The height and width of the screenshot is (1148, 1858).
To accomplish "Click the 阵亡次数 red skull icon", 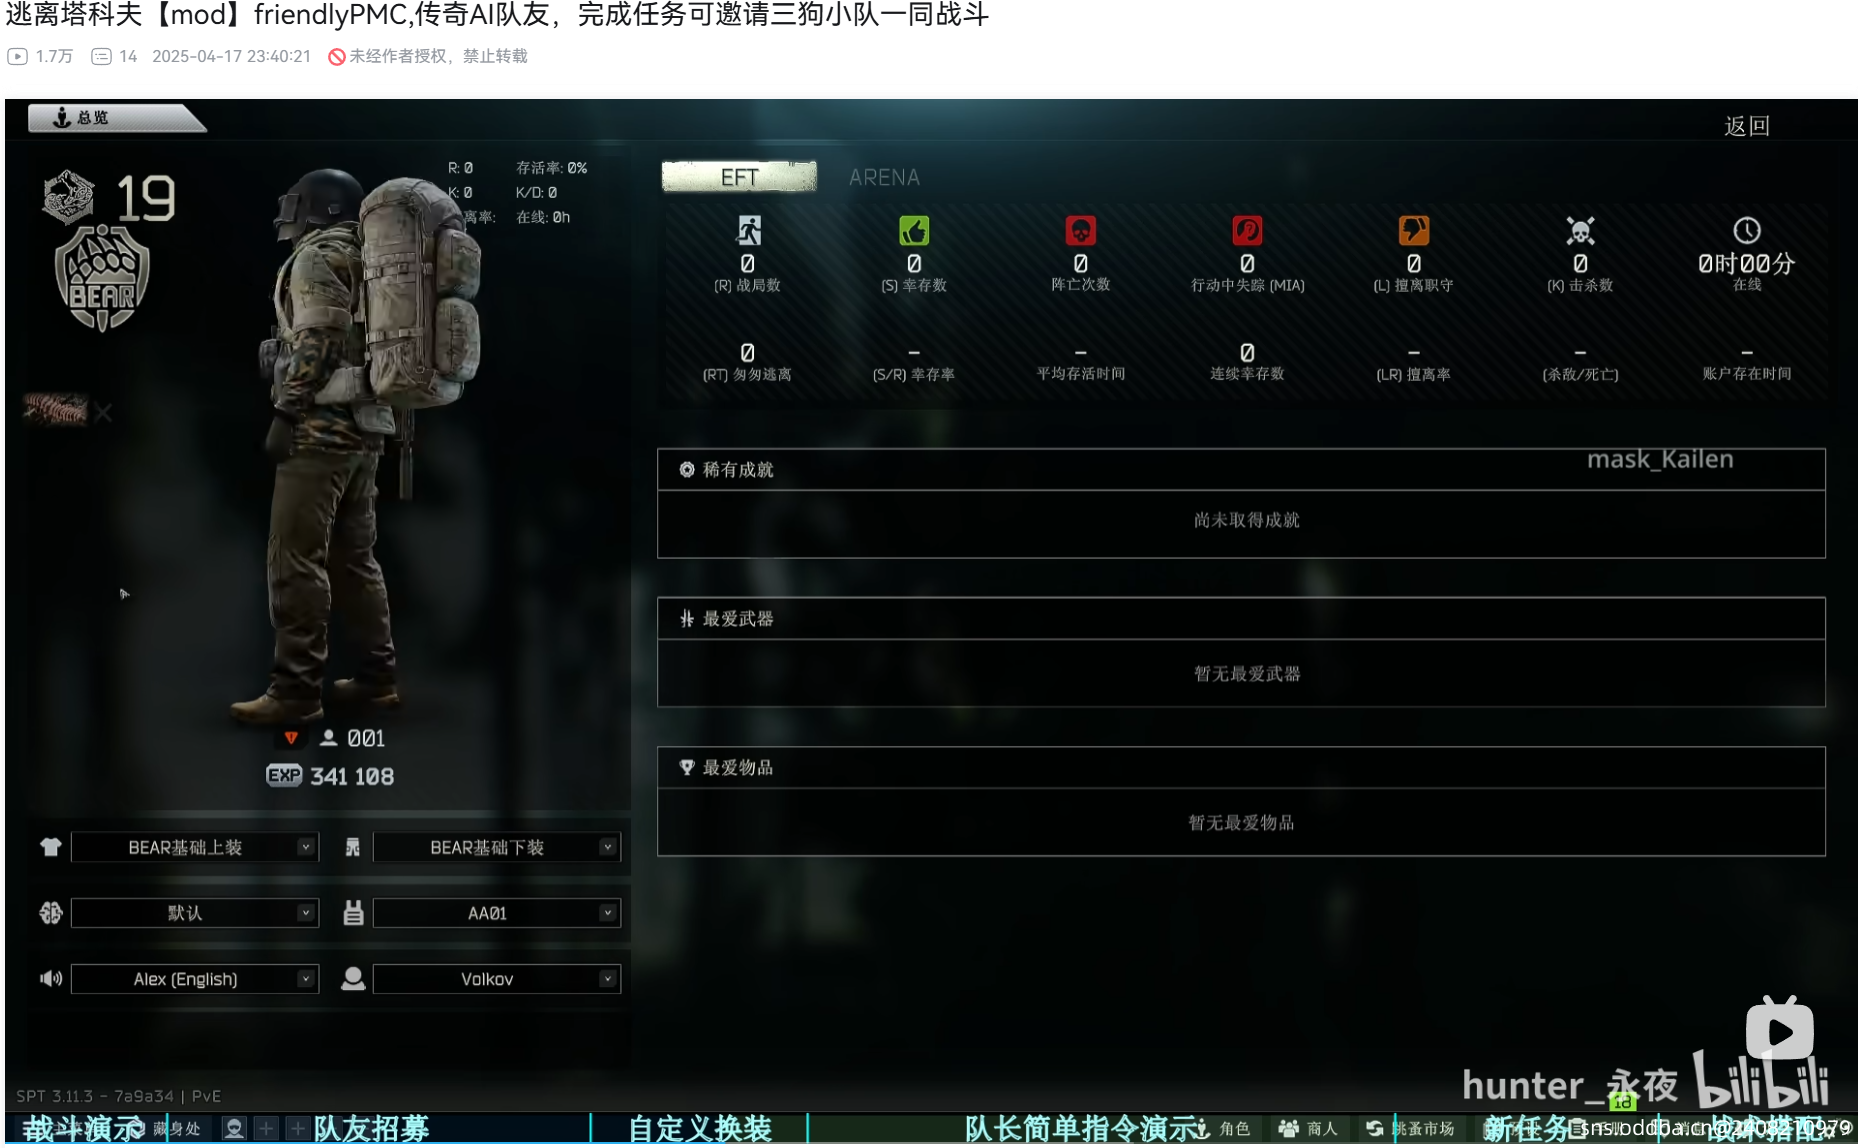I will (x=1081, y=231).
